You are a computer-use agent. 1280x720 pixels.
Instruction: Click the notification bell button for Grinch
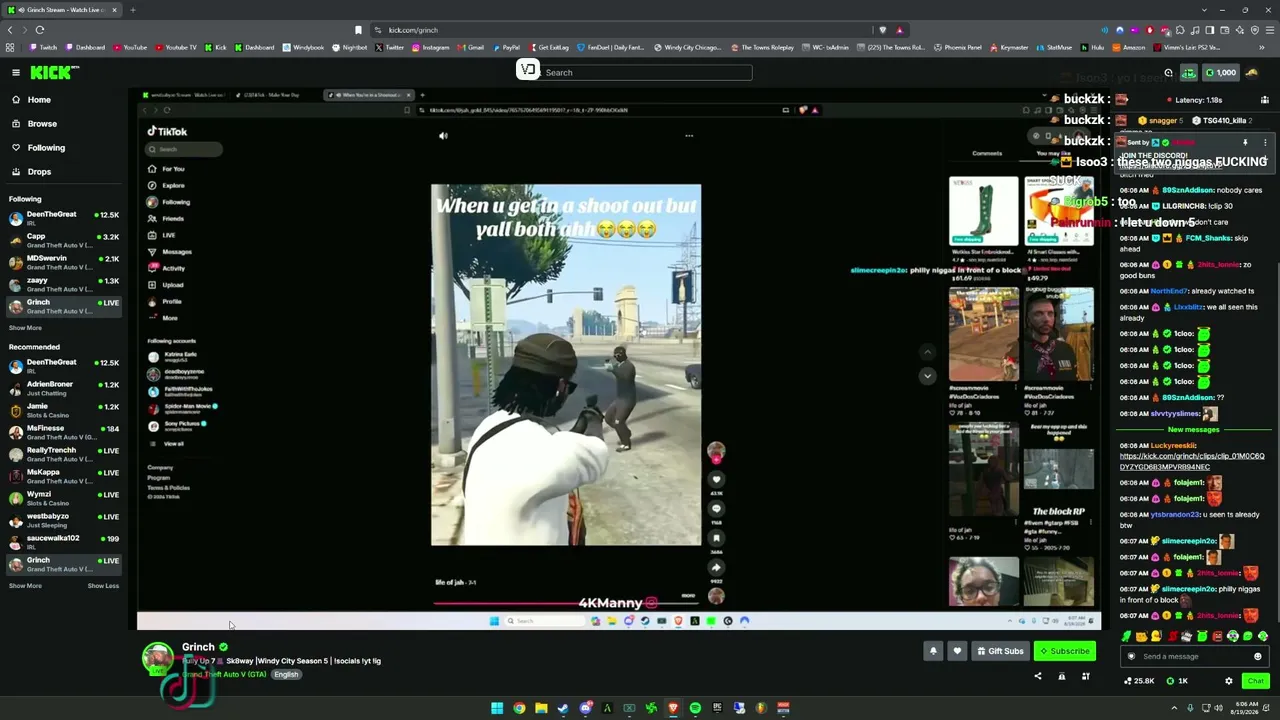(x=933, y=651)
